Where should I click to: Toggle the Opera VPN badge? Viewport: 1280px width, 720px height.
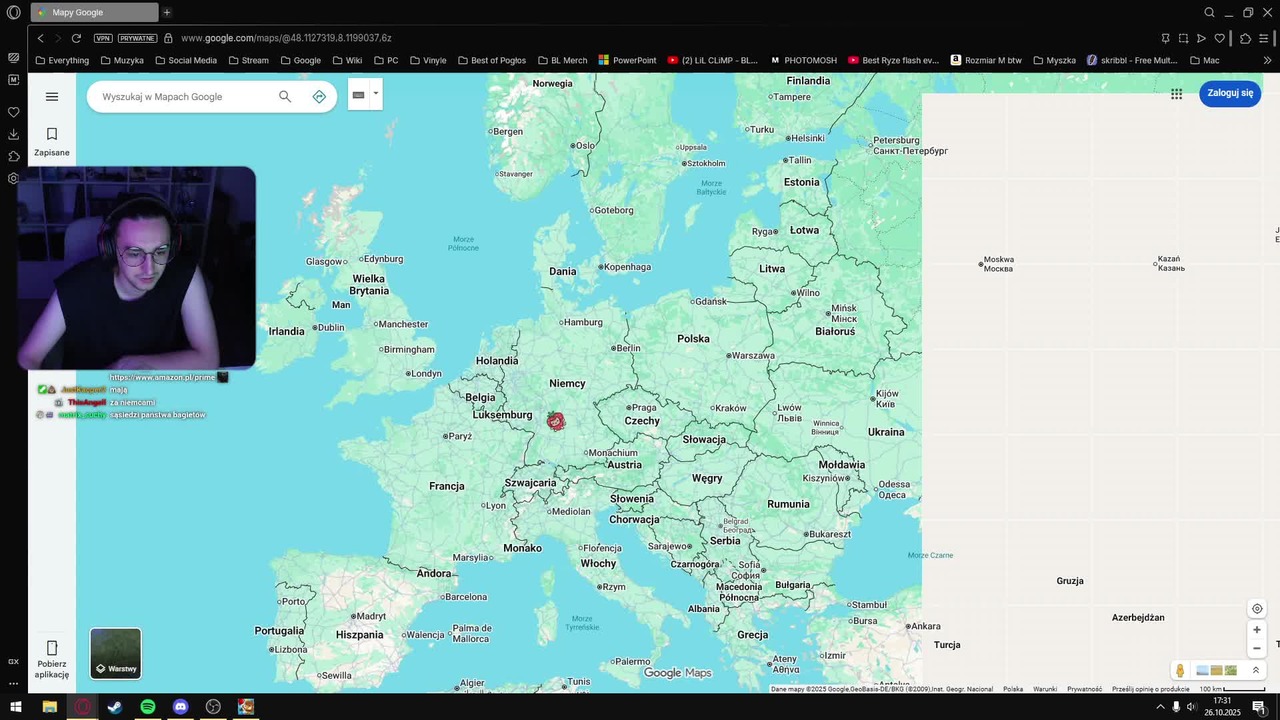[x=103, y=38]
